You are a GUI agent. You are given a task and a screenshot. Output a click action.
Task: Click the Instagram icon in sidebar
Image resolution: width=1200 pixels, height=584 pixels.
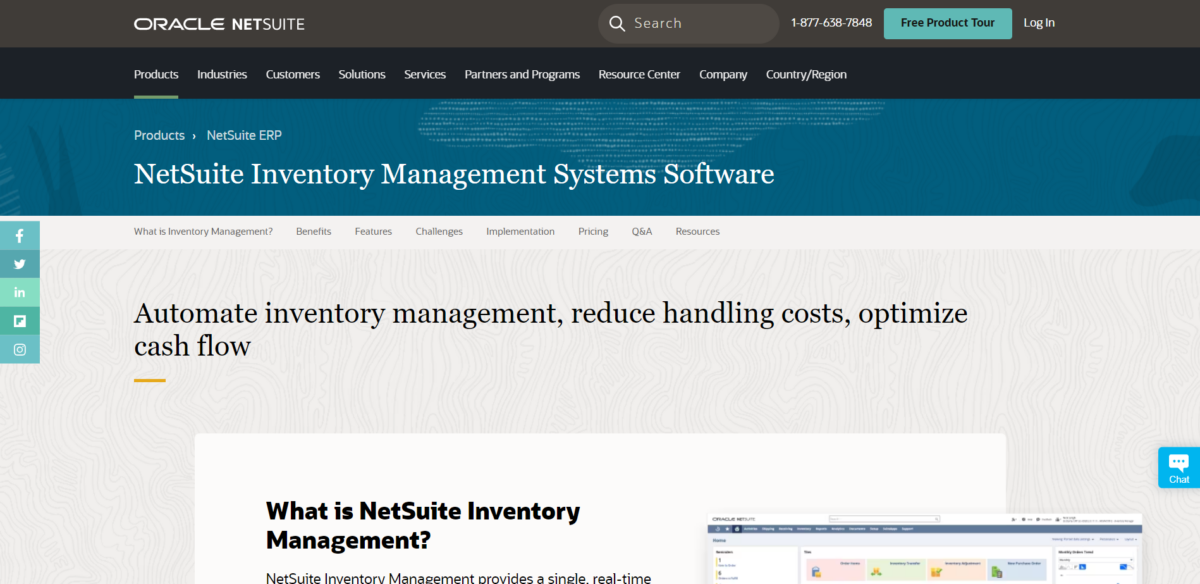click(19, 349)
